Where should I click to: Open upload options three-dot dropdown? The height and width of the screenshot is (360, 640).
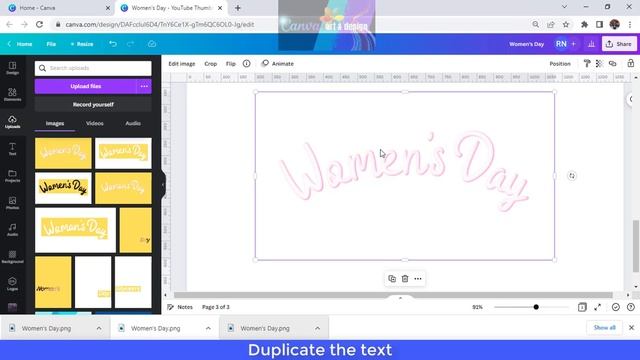click(x=144, y=86)
